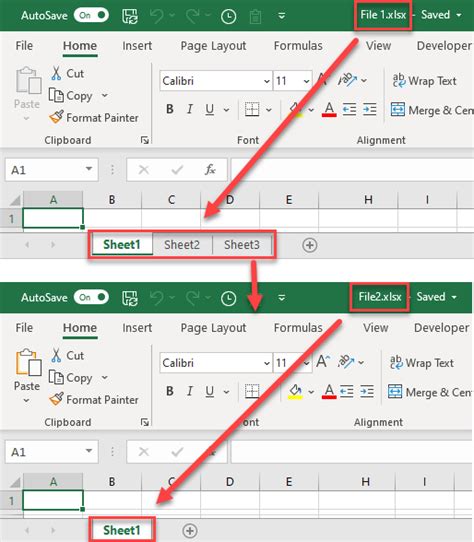Apply red Font Color in File2.xlsx
This screenshot has height=542, width=474.
point(329,392)
